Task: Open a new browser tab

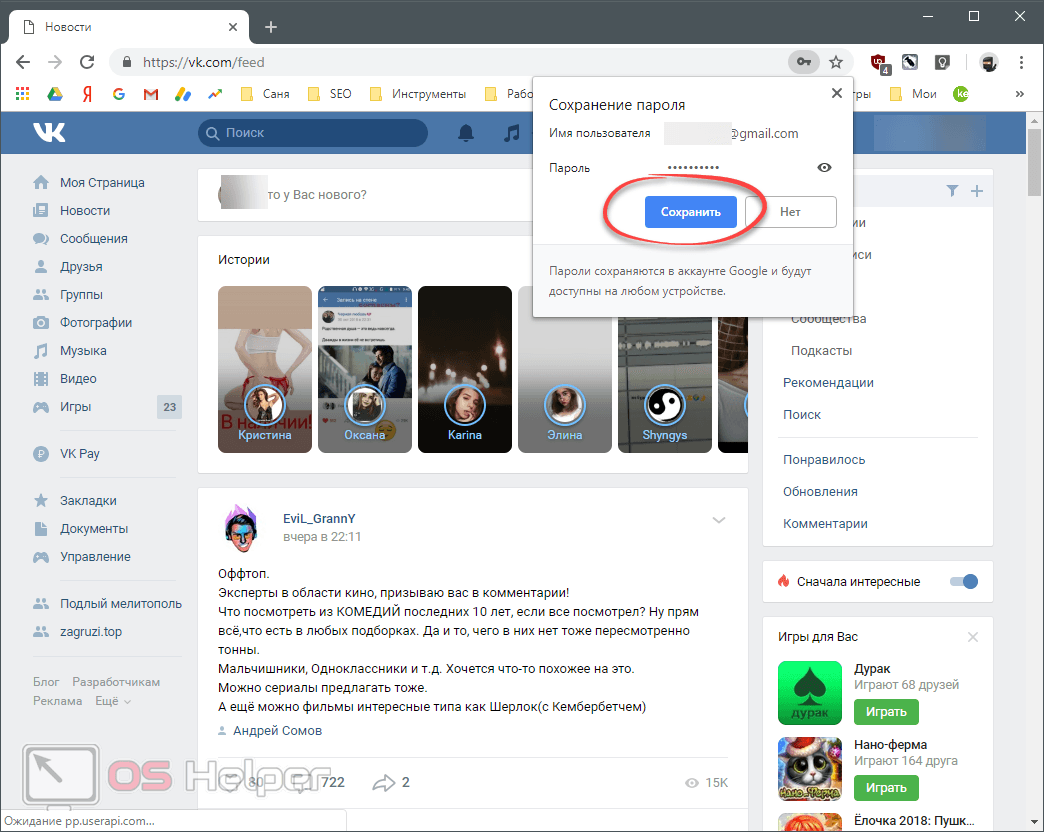Action: [270, 26]
